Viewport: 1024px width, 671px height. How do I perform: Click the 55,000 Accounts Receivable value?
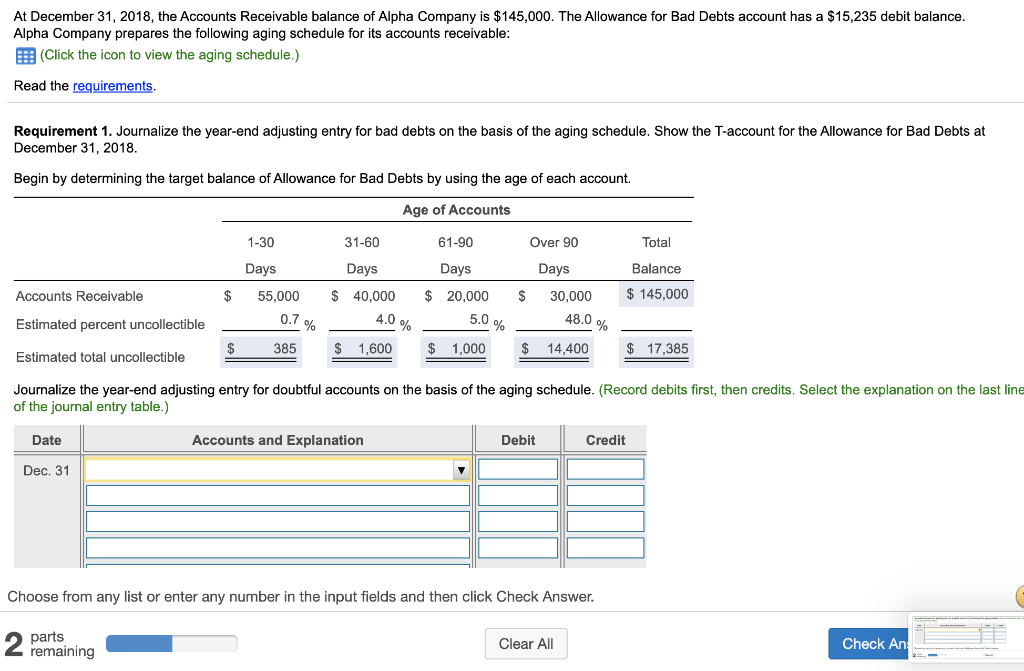(278, 296)
